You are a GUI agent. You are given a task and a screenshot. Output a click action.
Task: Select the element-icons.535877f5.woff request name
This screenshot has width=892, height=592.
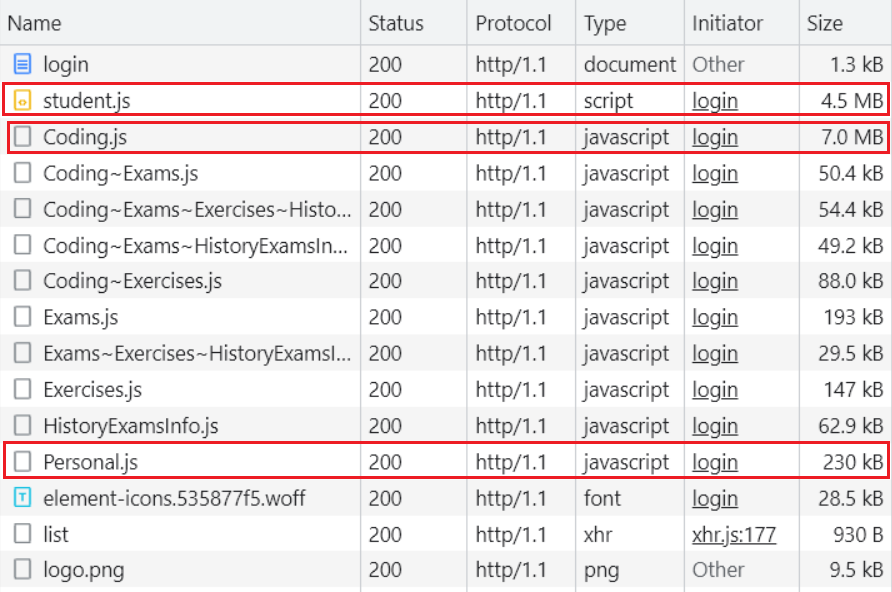coord(174,498)
